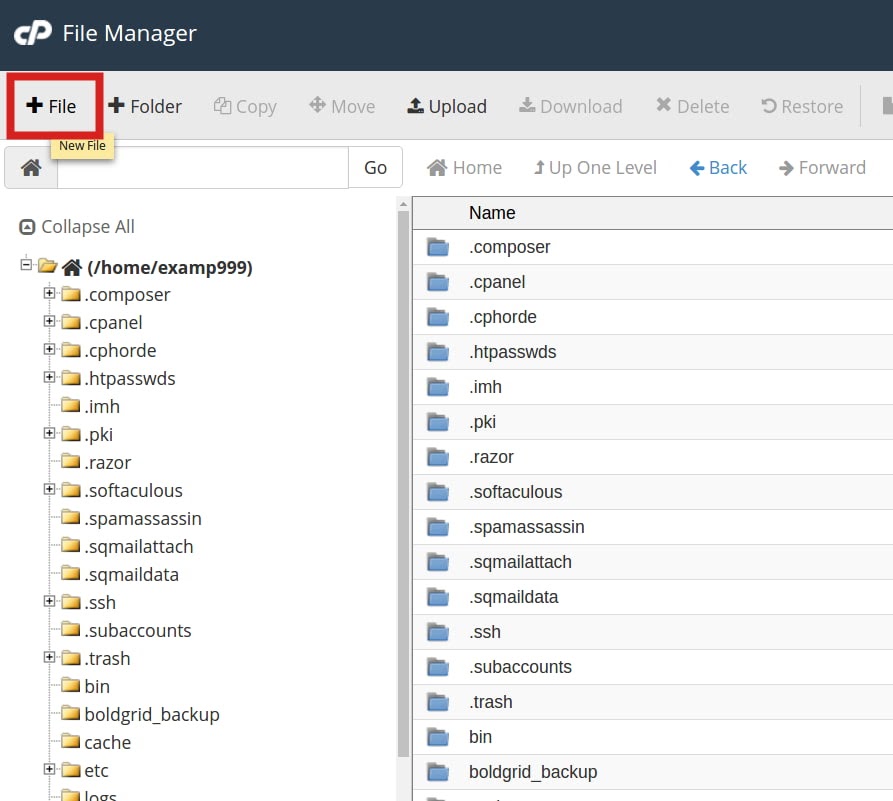Viewport: 893px width, 801px height.
Task: Expand the .composer tree node
Action: (x=49, y=294)
